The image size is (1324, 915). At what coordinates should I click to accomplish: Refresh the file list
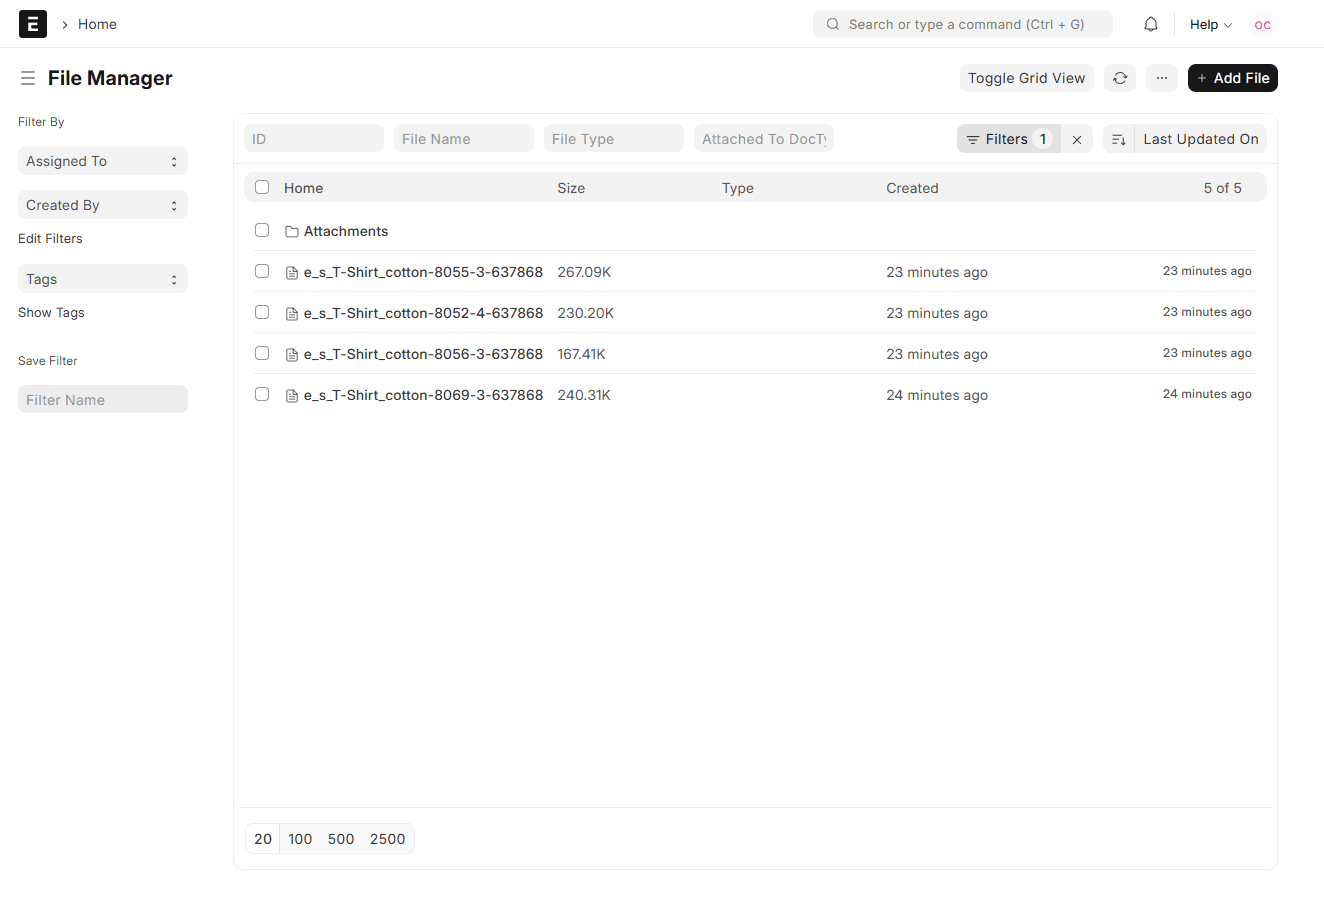pyautogui.click(x=1120, y=78)
